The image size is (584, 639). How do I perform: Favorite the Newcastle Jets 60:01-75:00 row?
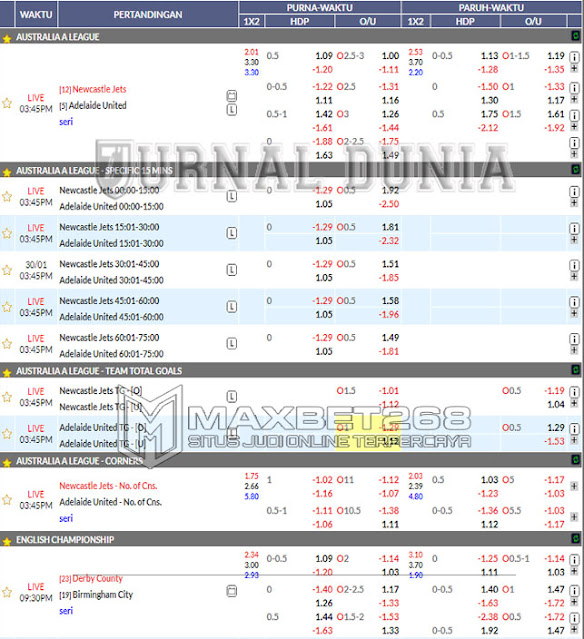click(7, 344)
